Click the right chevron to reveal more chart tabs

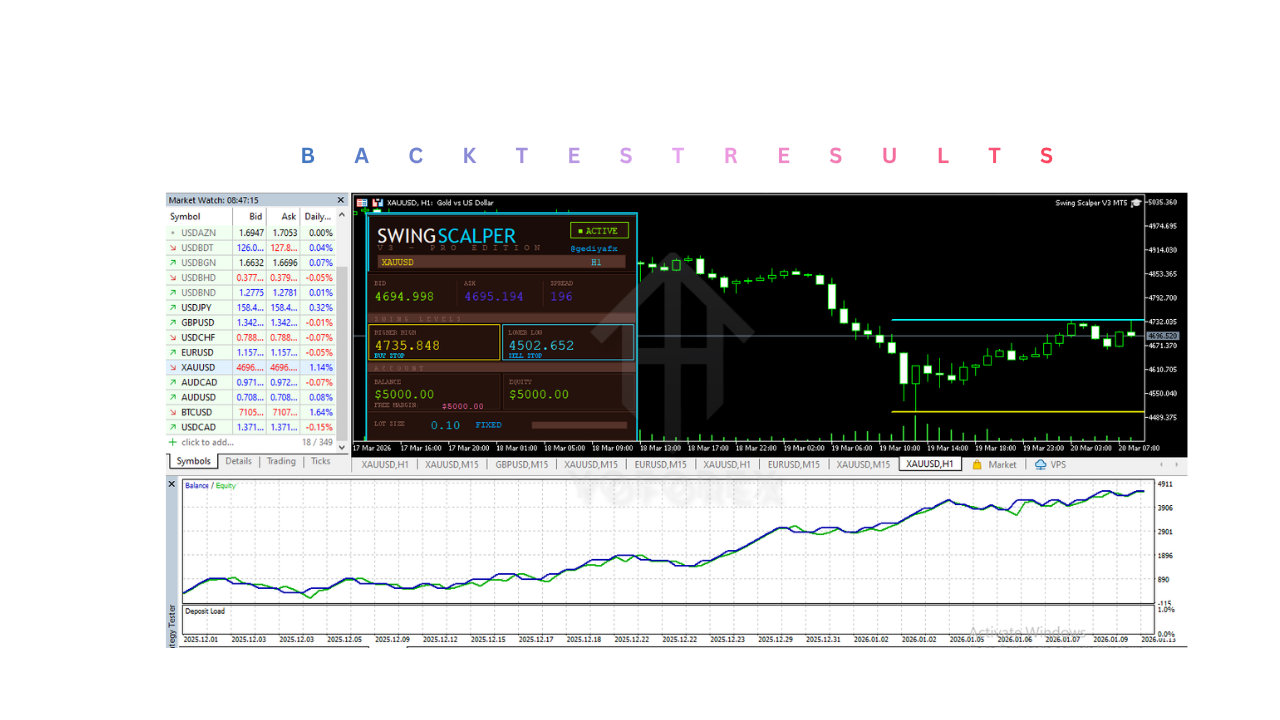point(1177,464)
